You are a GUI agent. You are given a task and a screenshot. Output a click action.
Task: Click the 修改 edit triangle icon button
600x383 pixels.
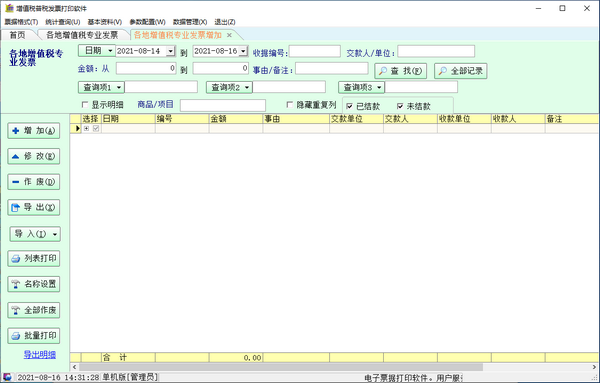tap(34, 156)
